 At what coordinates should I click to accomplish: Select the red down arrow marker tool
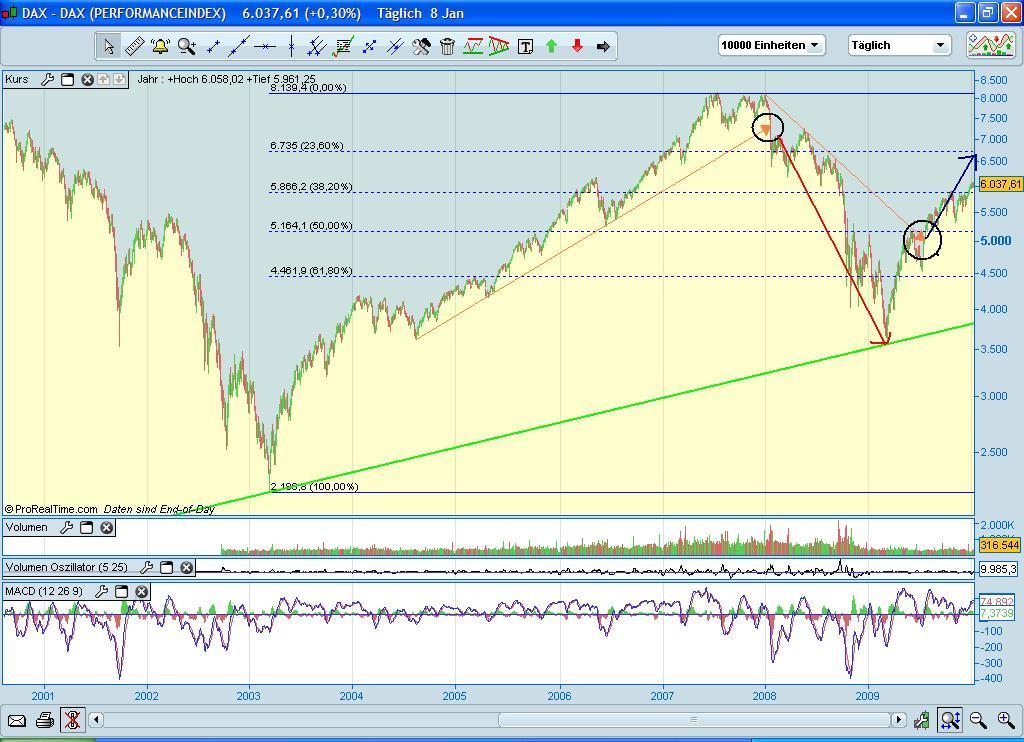(577, 45)
